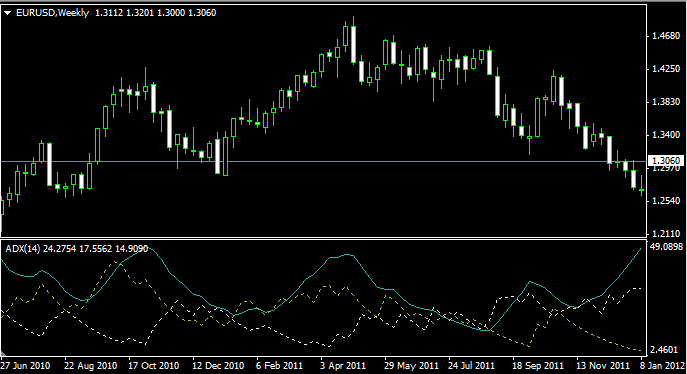
Task: Click the ADX(14) indicator label
Action: pos(23,249)
